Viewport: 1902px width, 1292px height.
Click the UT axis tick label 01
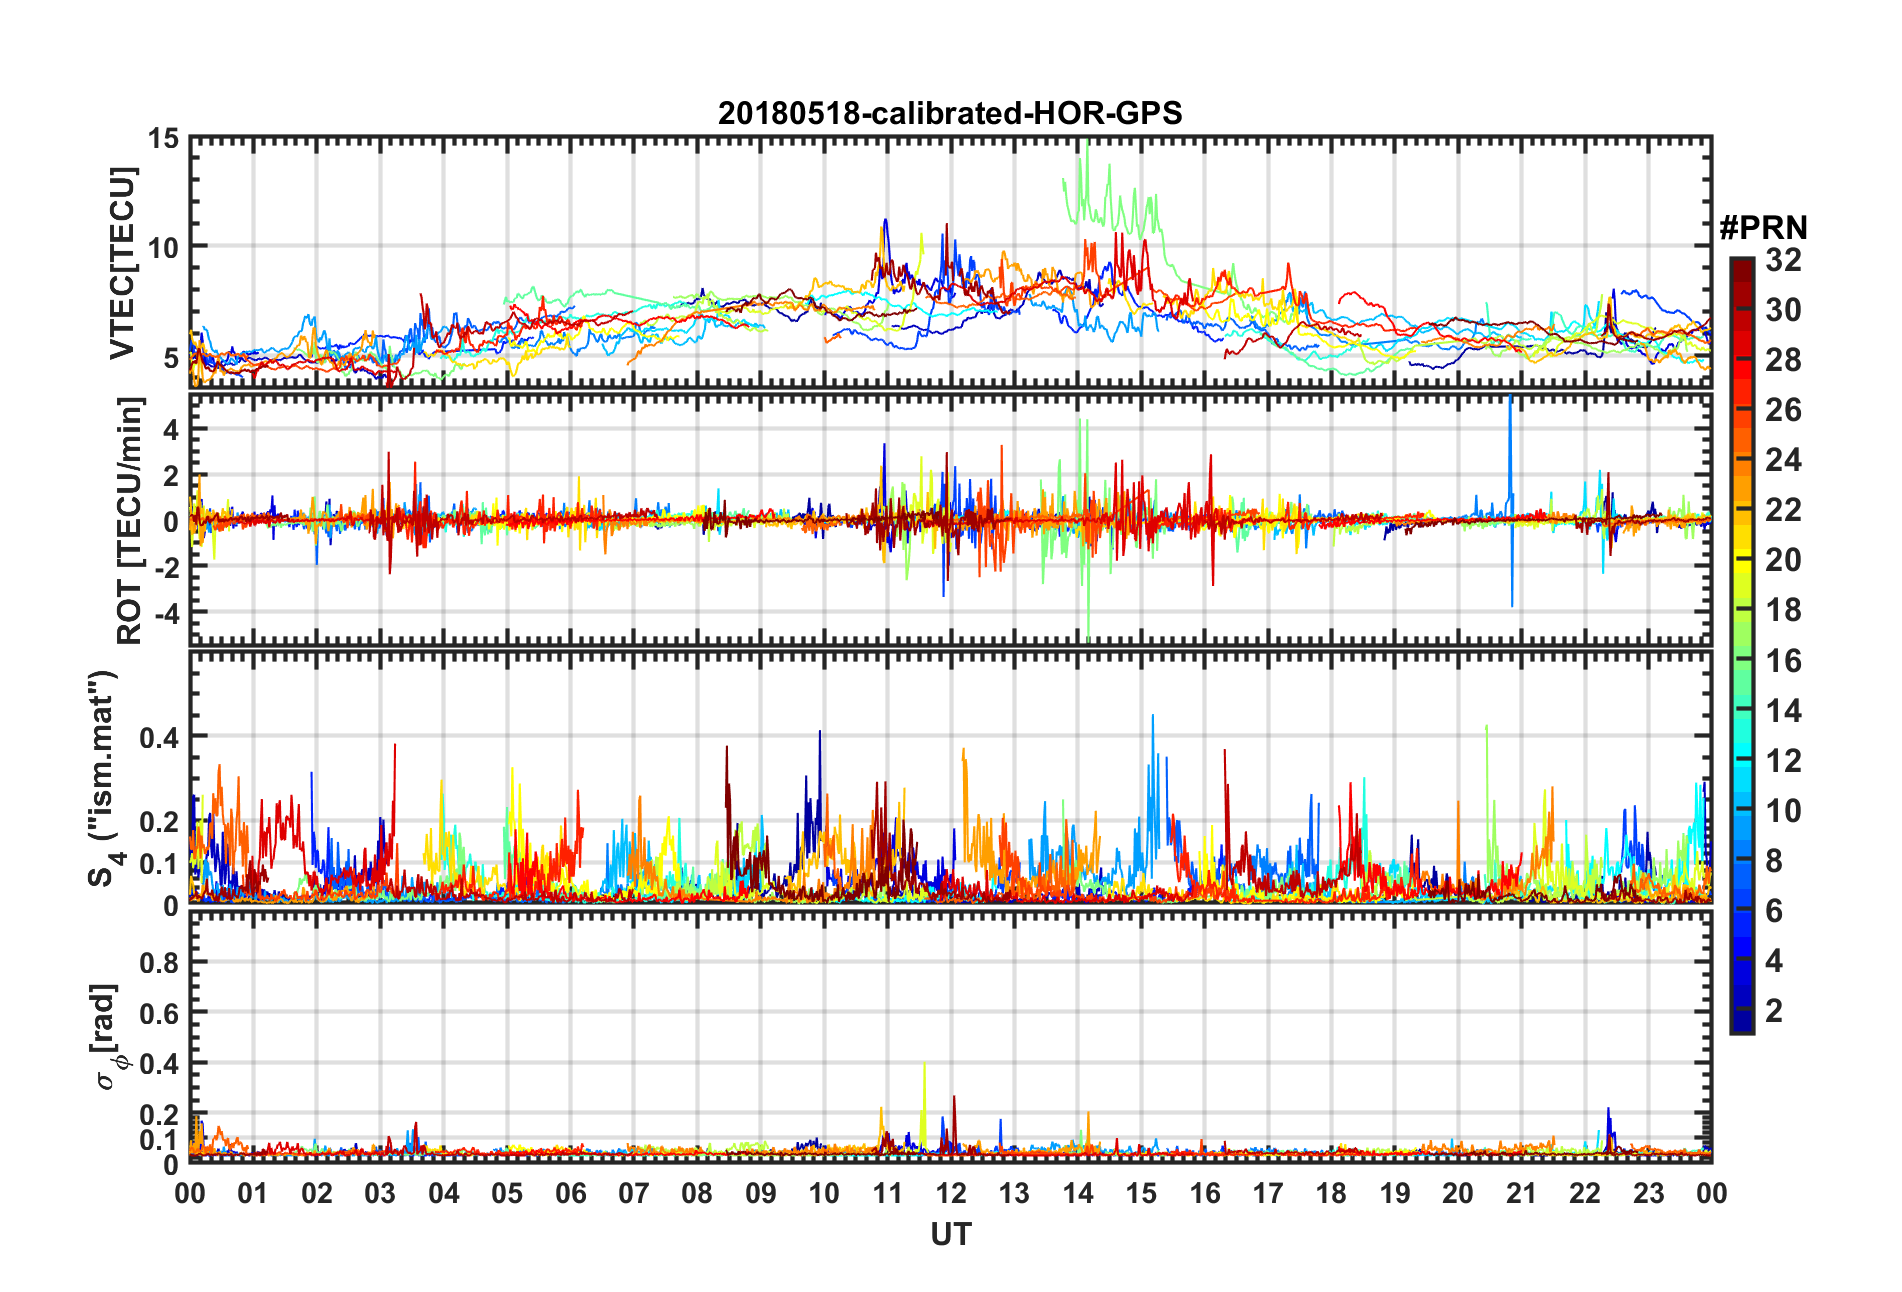(253, 1193)
